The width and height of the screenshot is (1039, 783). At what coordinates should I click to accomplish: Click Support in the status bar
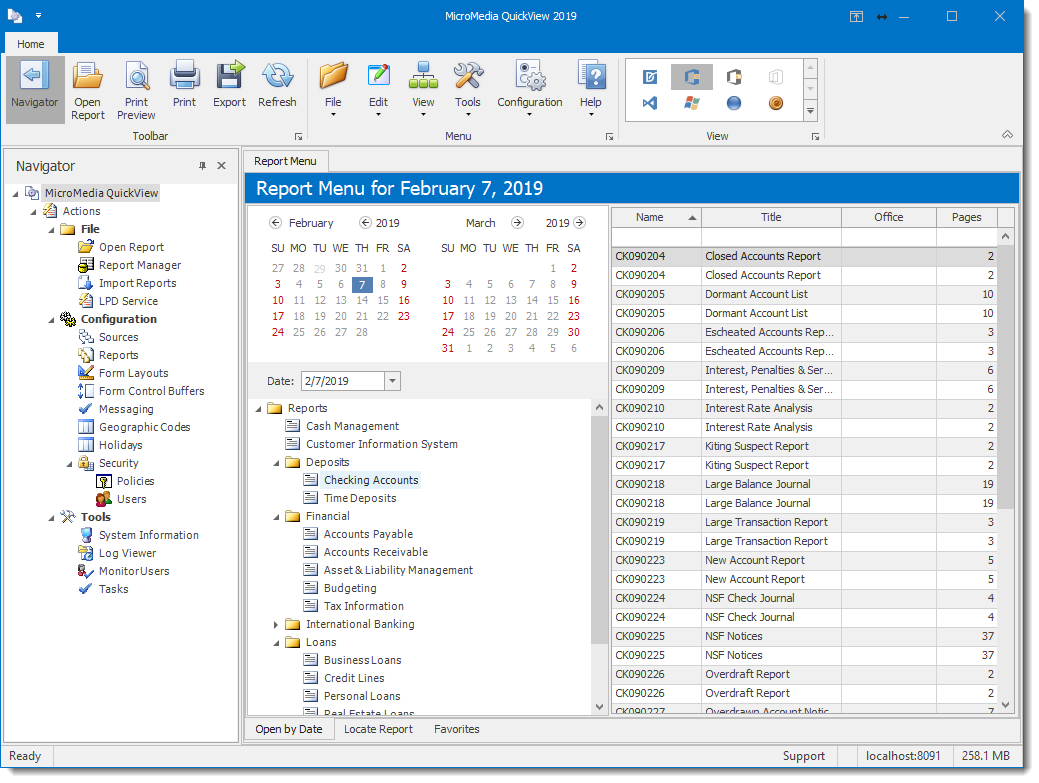803,757
